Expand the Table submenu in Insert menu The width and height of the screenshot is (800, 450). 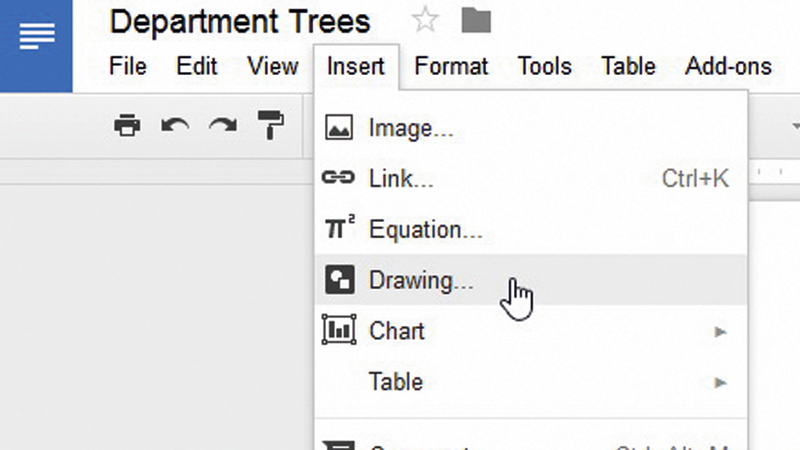[395, 382]
